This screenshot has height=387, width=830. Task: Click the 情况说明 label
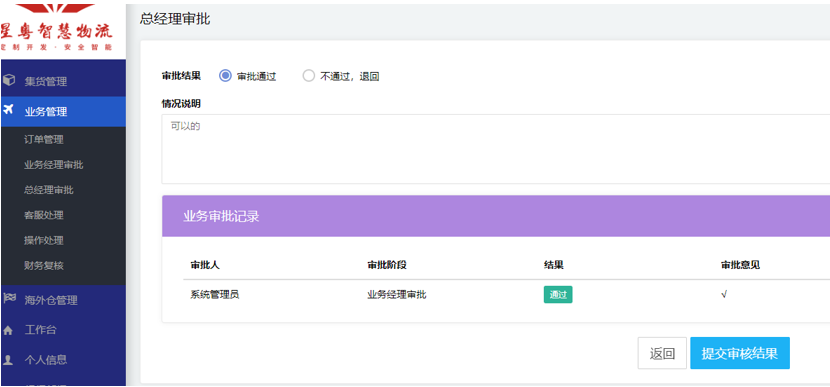coord(181,104)
